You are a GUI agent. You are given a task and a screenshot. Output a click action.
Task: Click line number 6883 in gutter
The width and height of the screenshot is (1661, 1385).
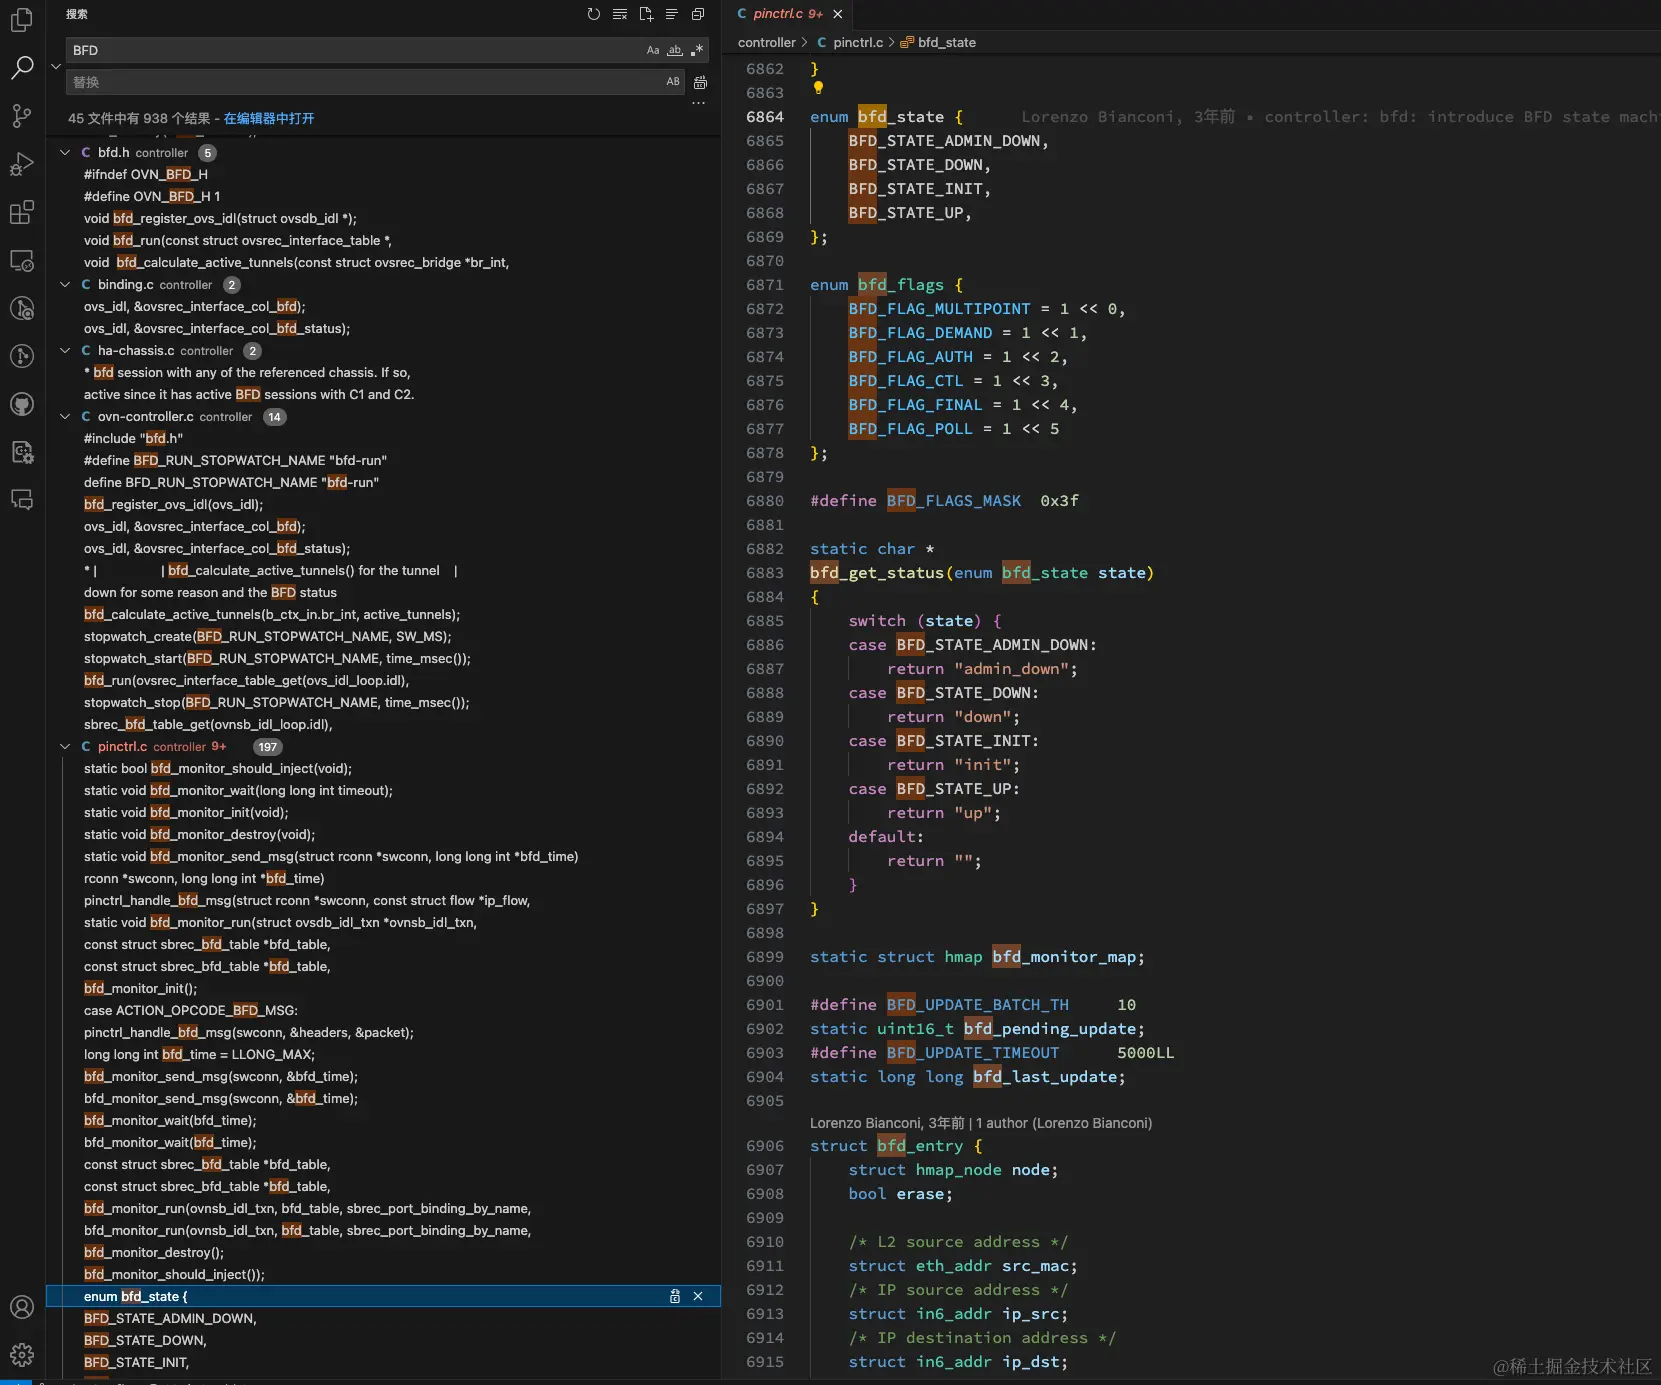764,573
